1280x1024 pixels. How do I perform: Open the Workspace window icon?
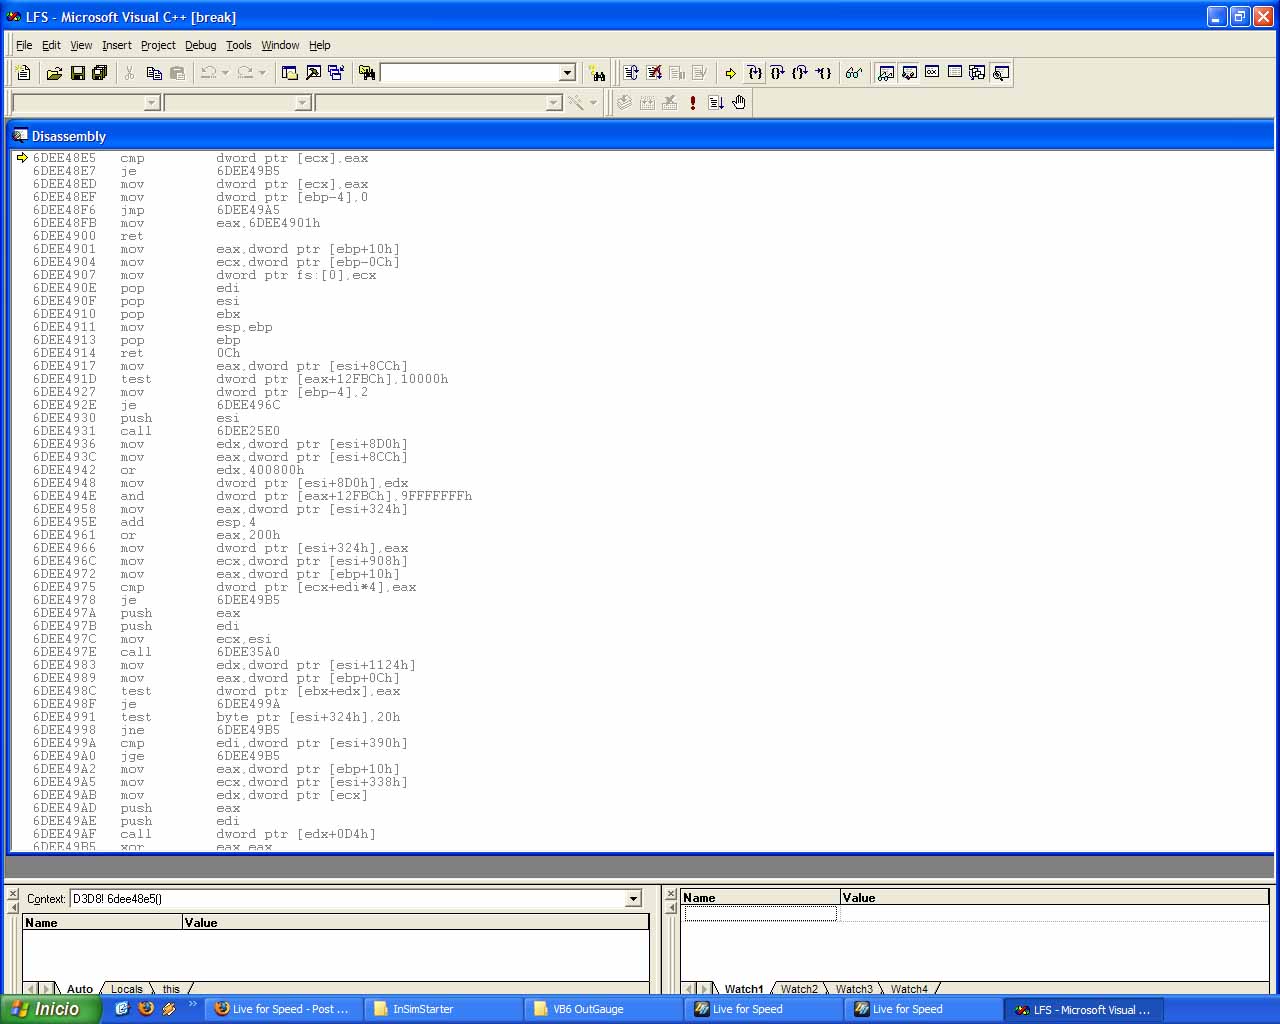(290, 73)
